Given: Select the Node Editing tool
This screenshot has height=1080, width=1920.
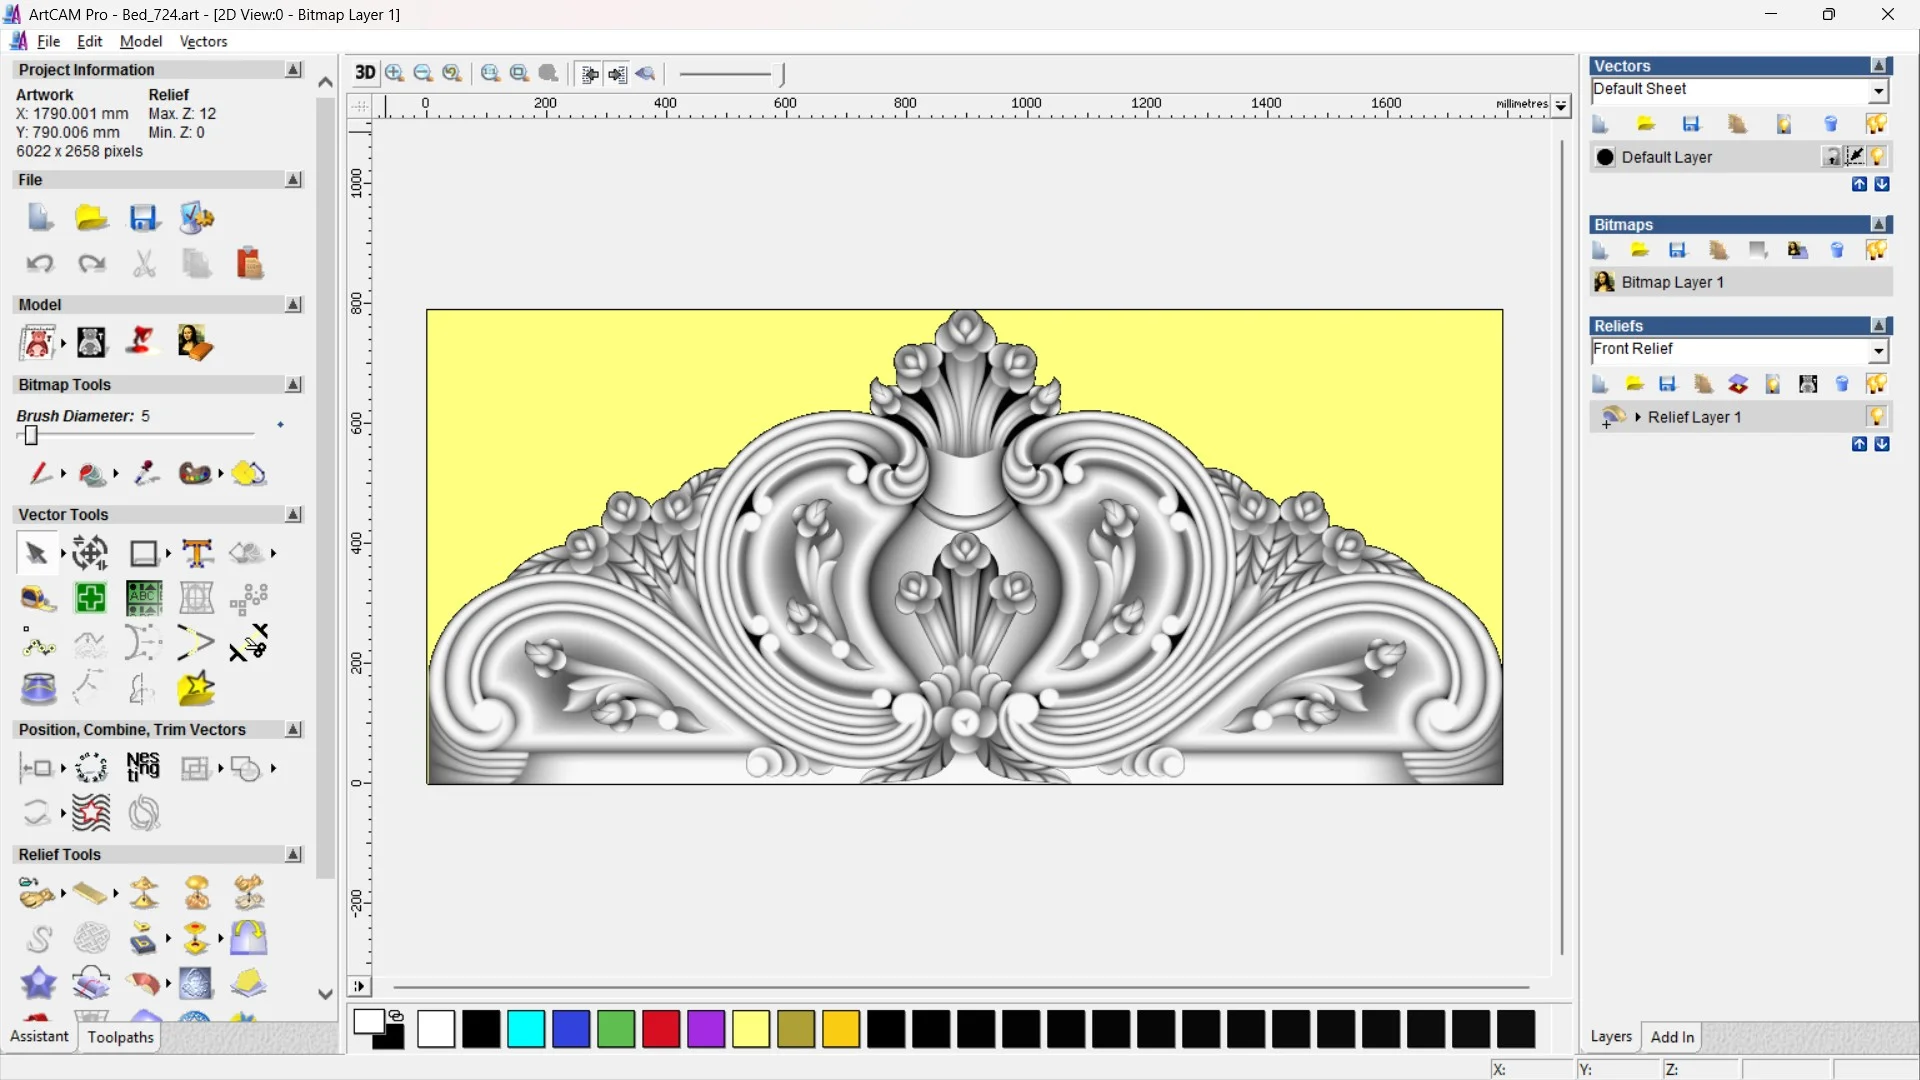Looking at the screenshot, I should tap(38, 644).
